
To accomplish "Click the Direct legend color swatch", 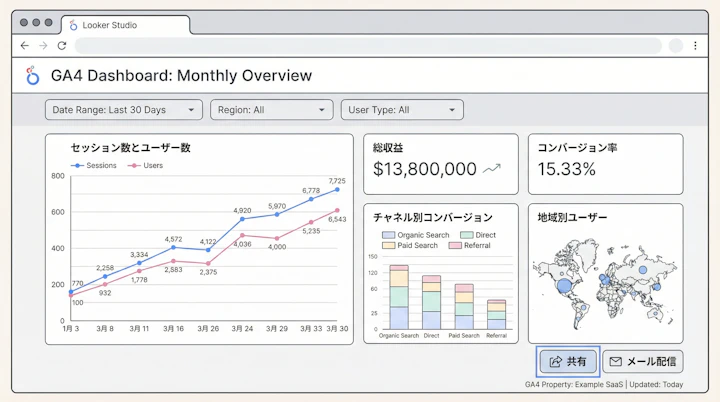I will pyautogui.click(x=467, y=235).
